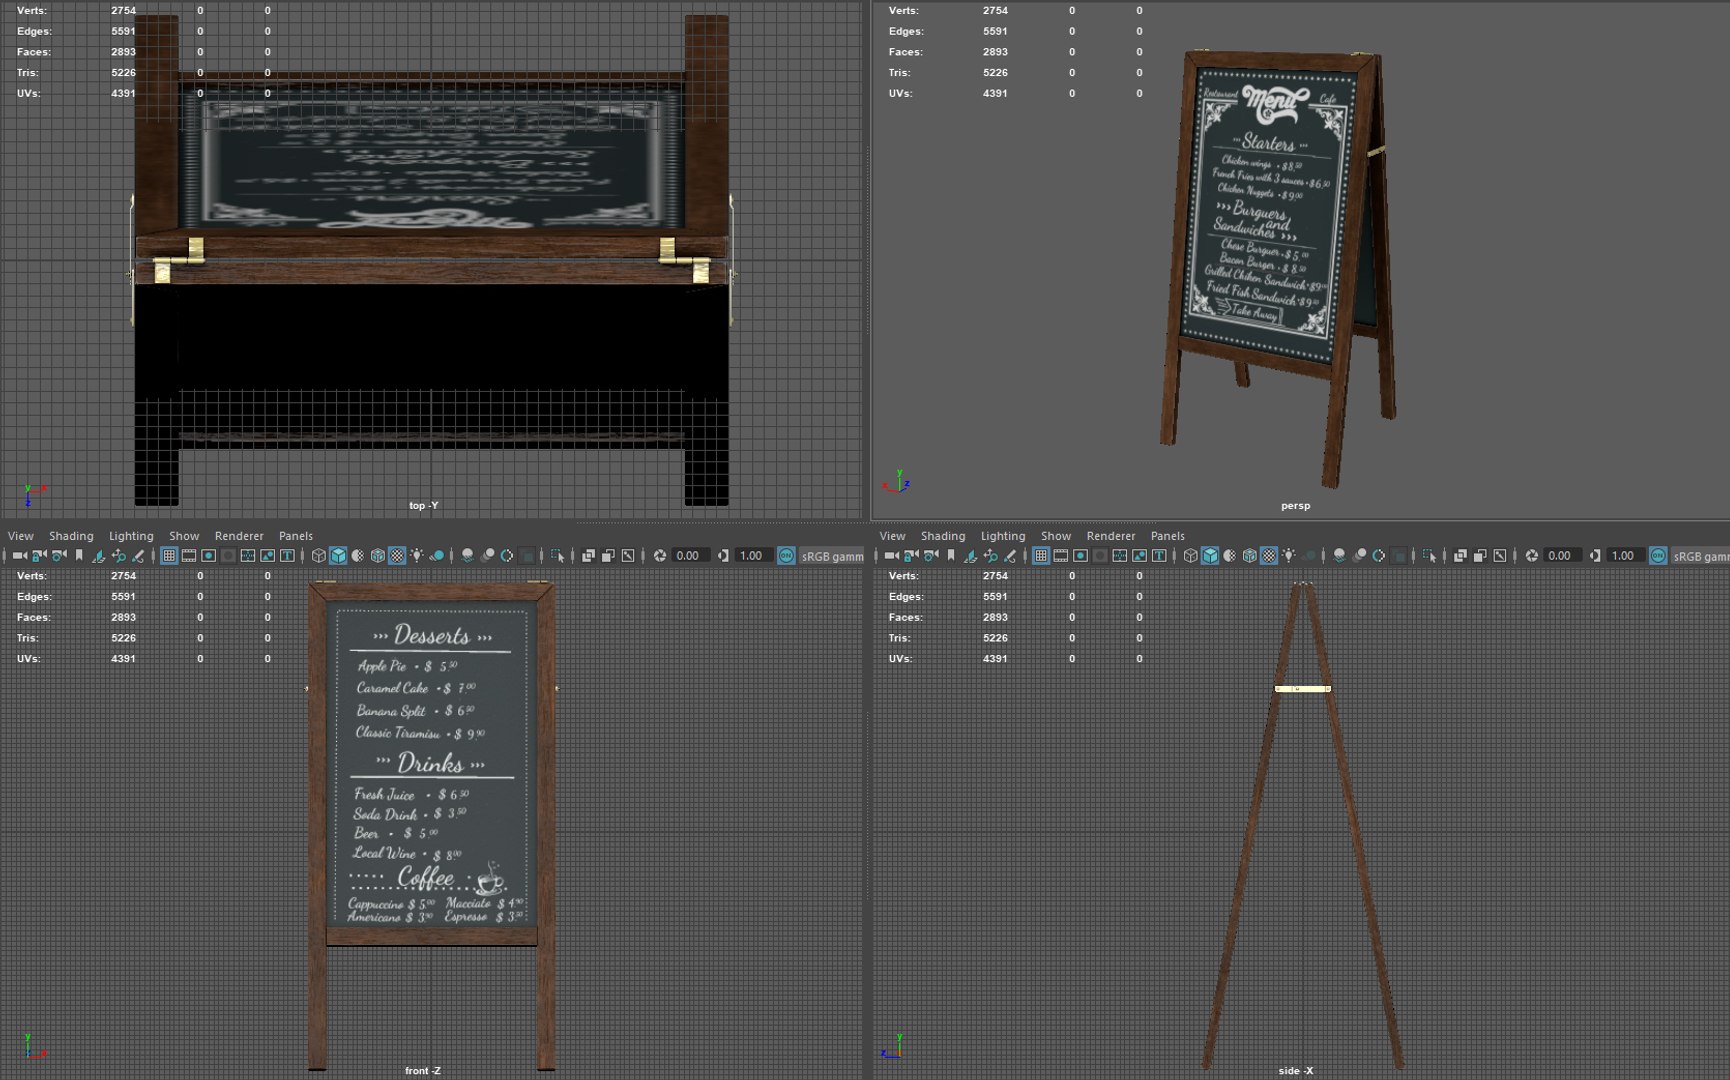Image resolution: width=1730 pixels, height=1080 pixels.
Task: Click gamma value 1.00 in front view toolbar
Action: click(752, 556)
